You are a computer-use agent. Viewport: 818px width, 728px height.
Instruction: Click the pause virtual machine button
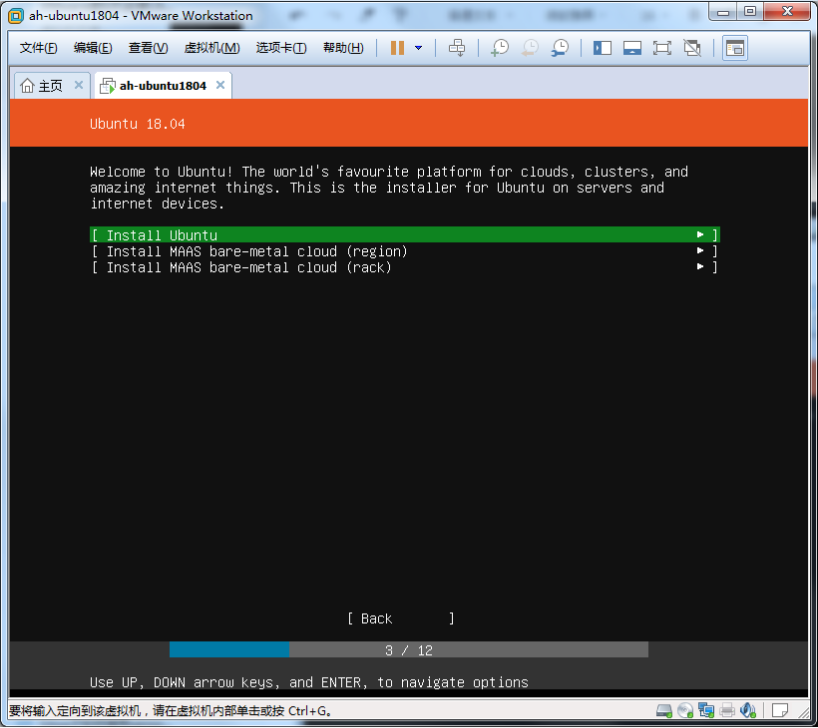[397, 48]
